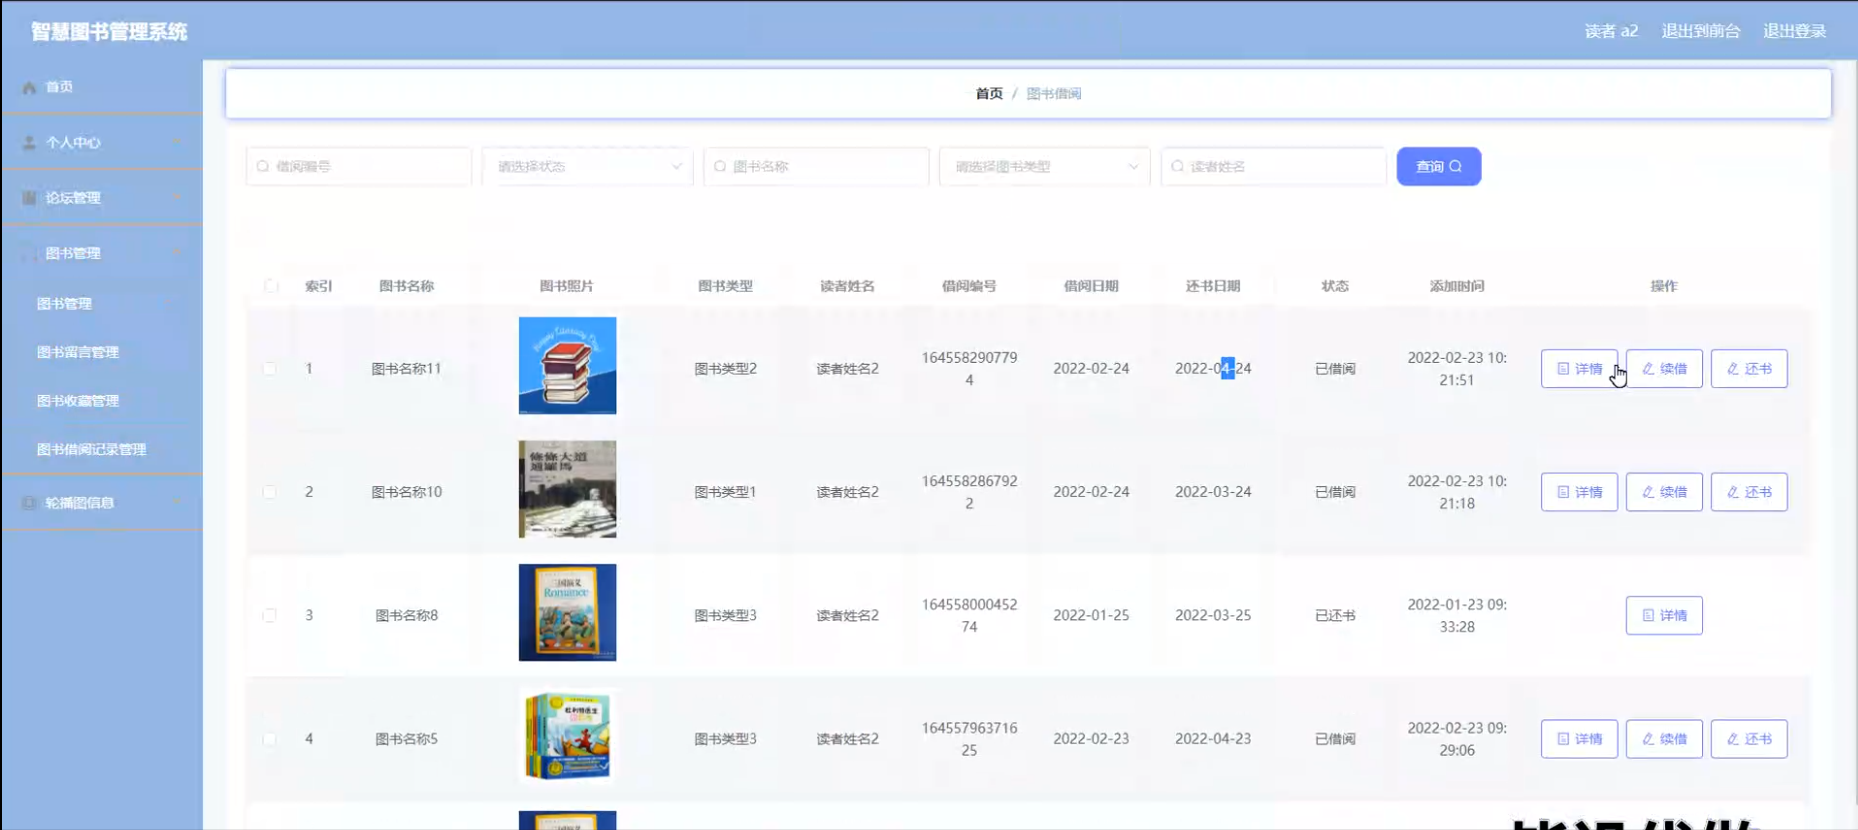The image size is (1858, 830).
Task: Click 还书 for 图书名称10
Action: (x=1749, y=492)
